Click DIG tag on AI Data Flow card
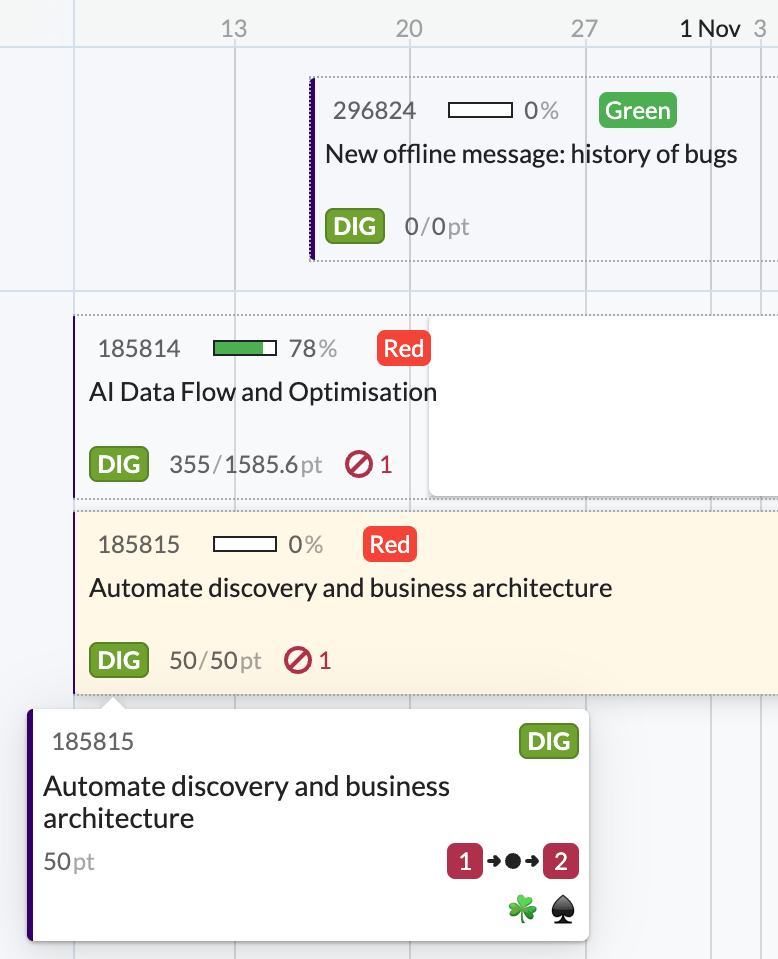The height and width of the screenshot is (959, 778). (119, 464)
